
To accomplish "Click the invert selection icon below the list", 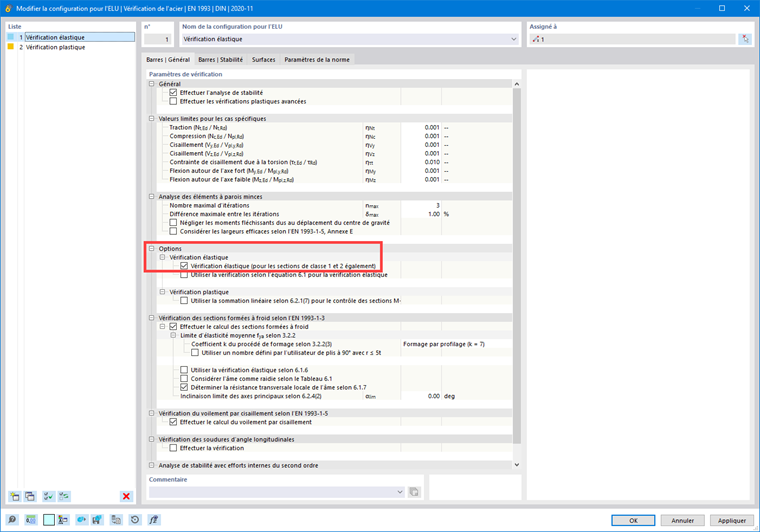I will coord(64,496).
